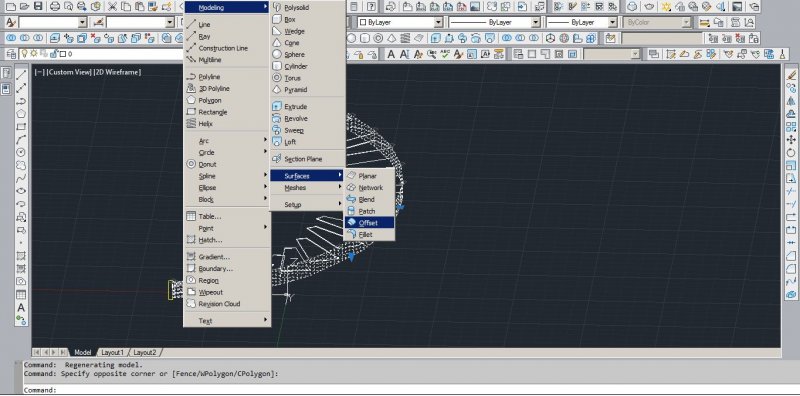Click the sun light icon in the render toolbar
This screenshot has width=800, height=396.
point(666,7)
